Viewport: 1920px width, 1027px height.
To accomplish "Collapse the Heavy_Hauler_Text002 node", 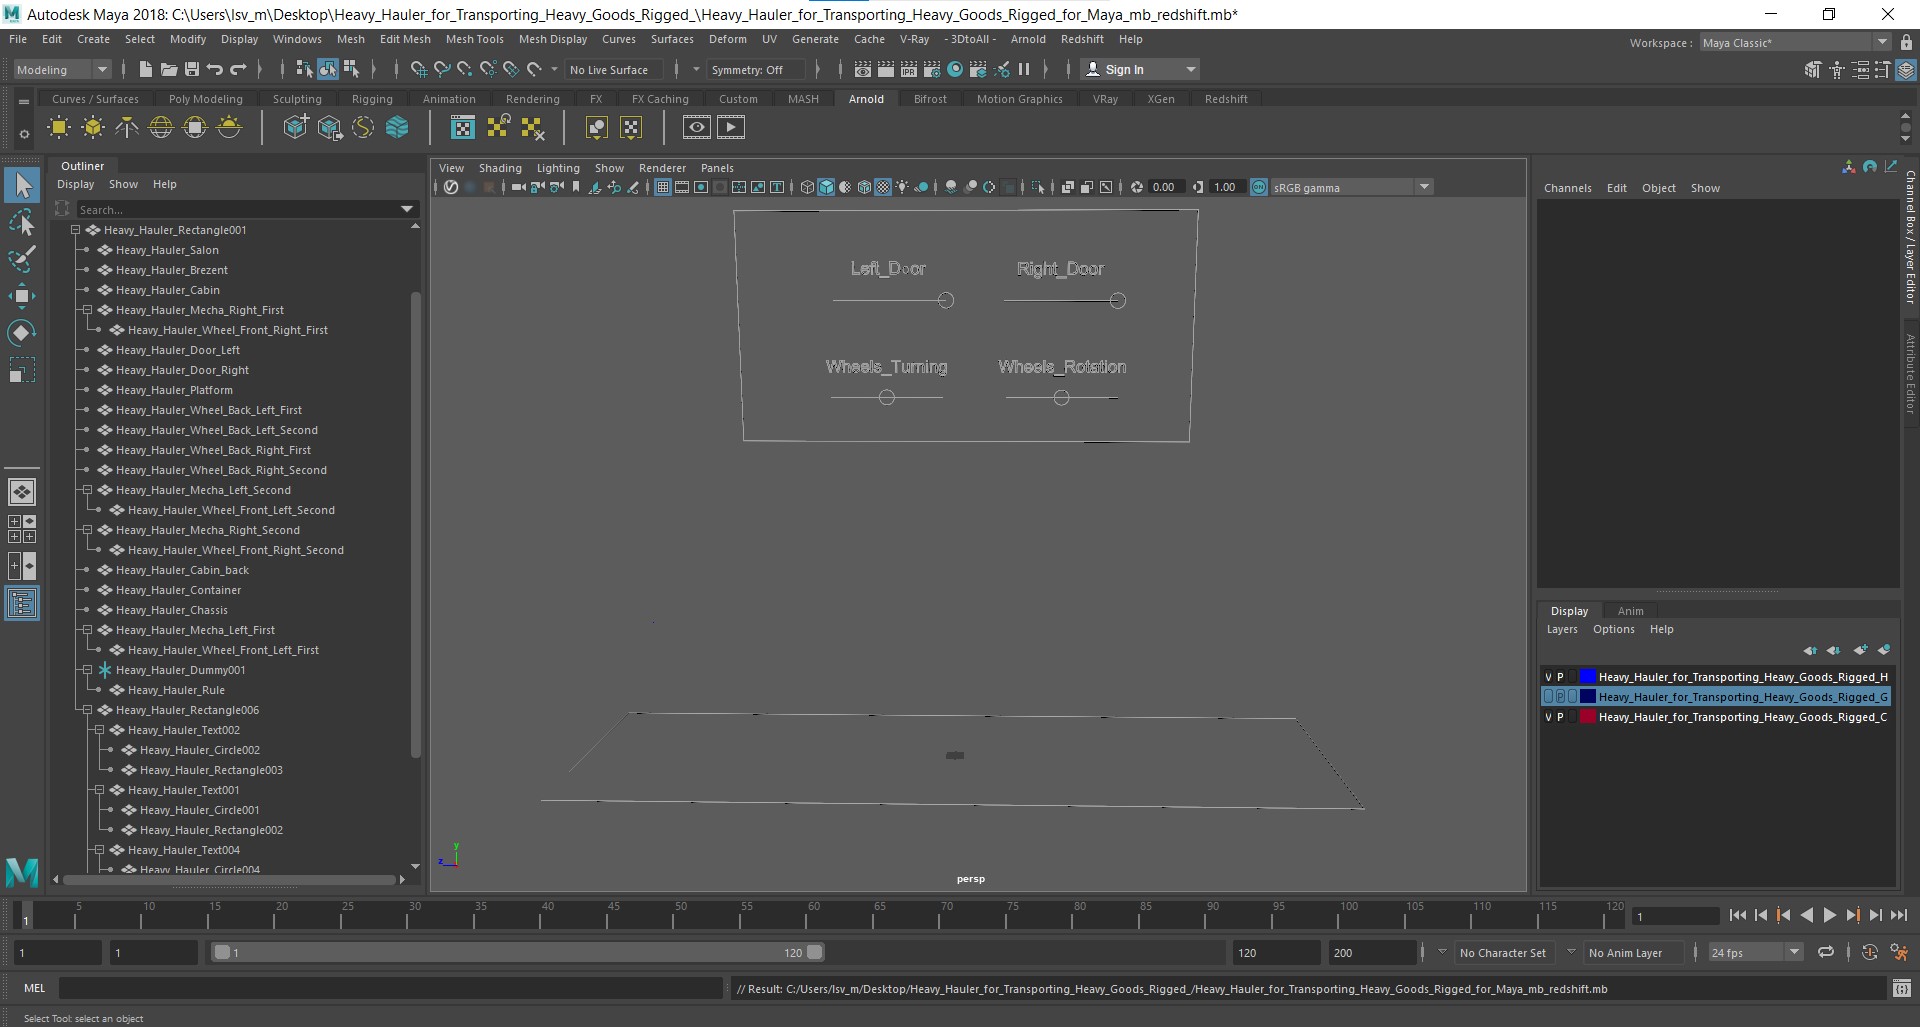I will click(99, 730).
